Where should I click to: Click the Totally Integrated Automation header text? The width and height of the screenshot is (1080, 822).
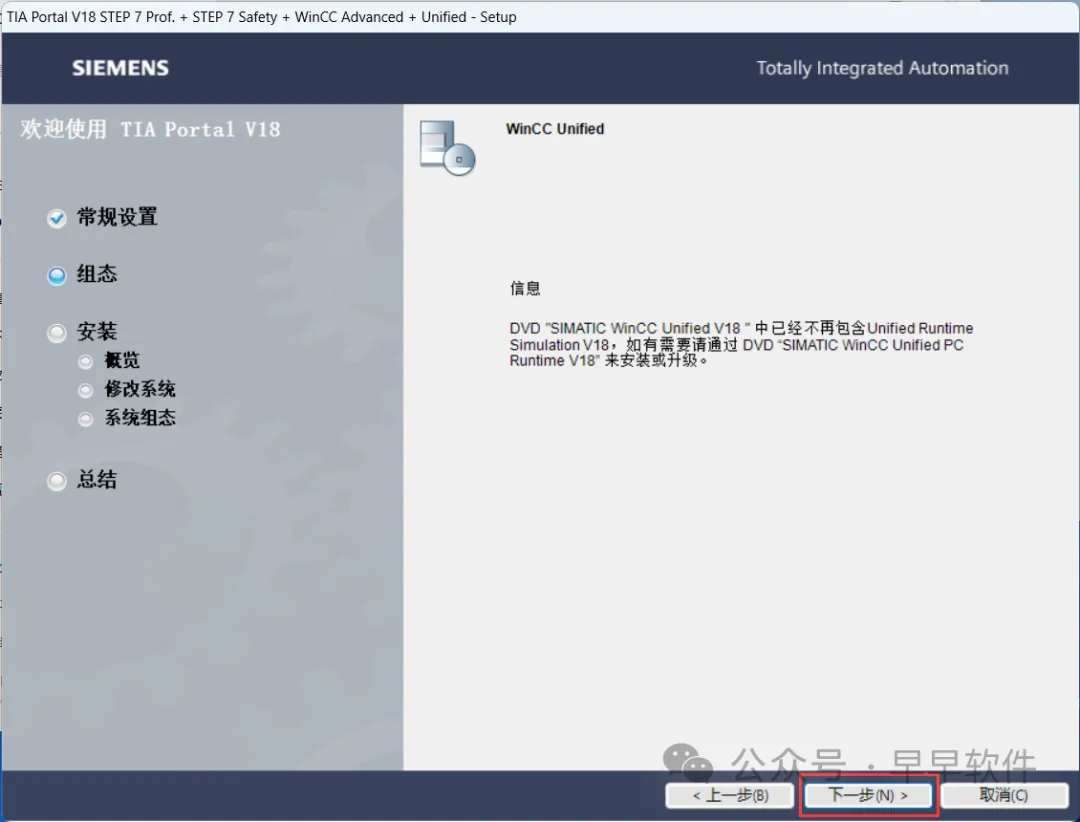coord(882,68)
